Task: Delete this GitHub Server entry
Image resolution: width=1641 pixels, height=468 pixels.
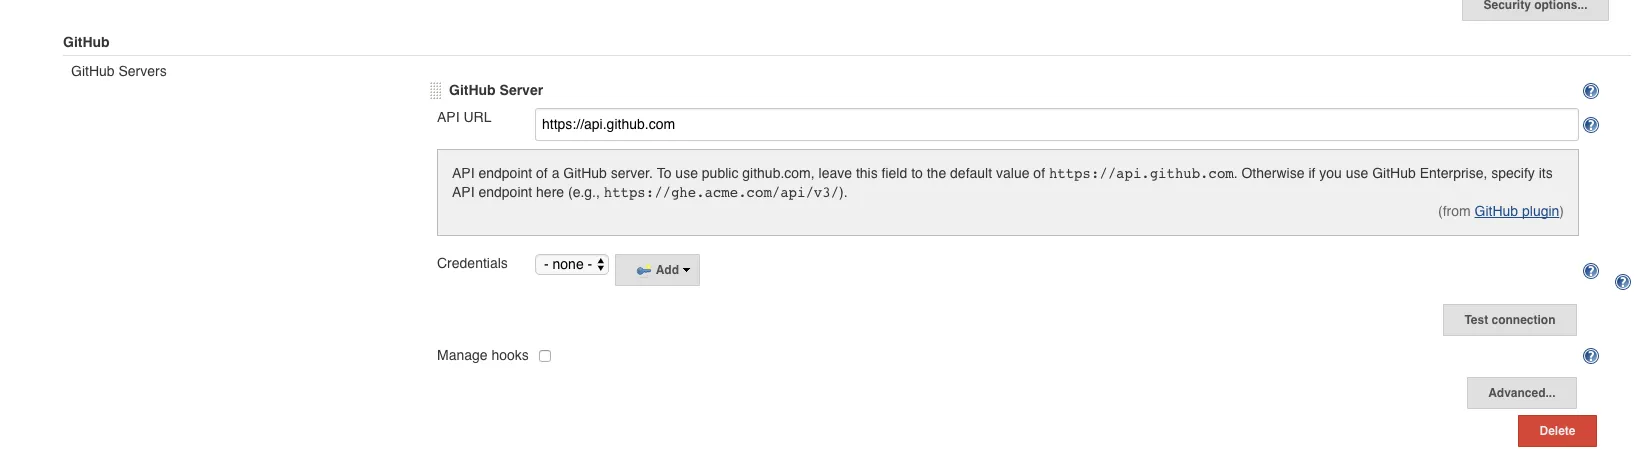Action: (x=1556, y=431)
